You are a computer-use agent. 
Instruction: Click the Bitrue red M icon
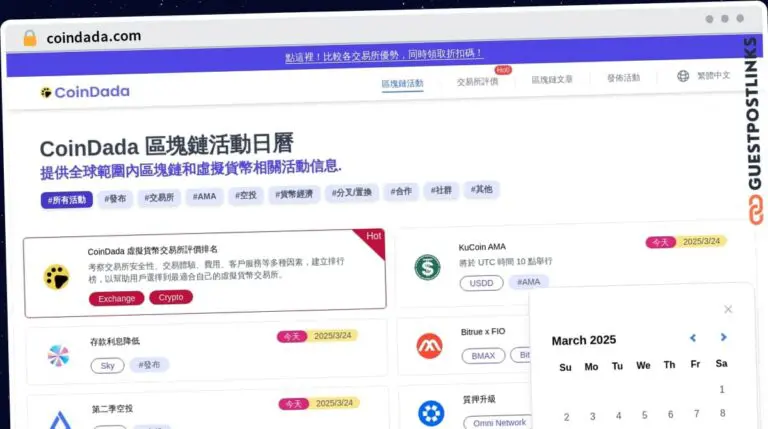(x=429, y=346)
